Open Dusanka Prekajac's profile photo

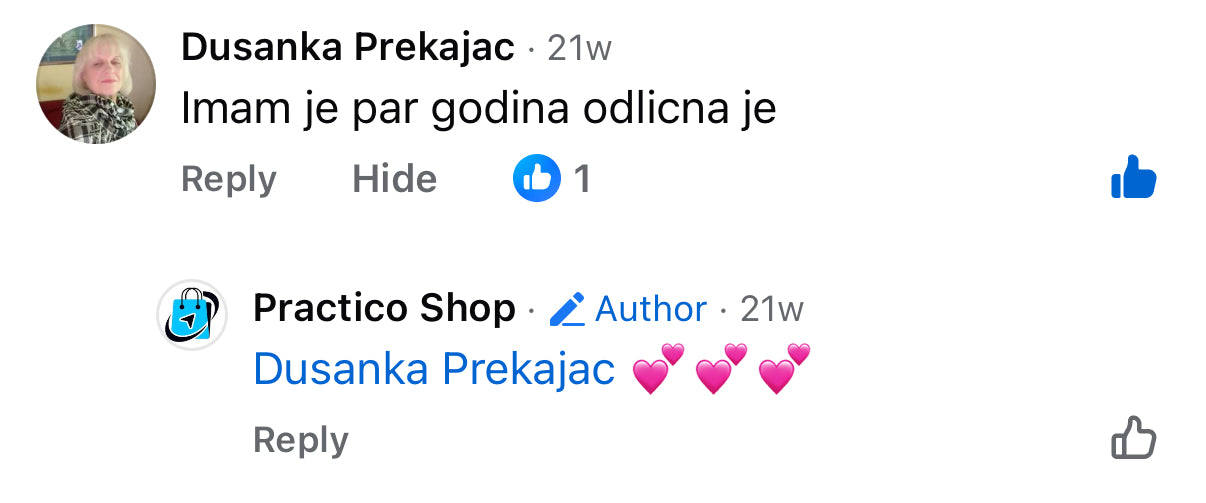pyautogui.click(x=96, y=84)
